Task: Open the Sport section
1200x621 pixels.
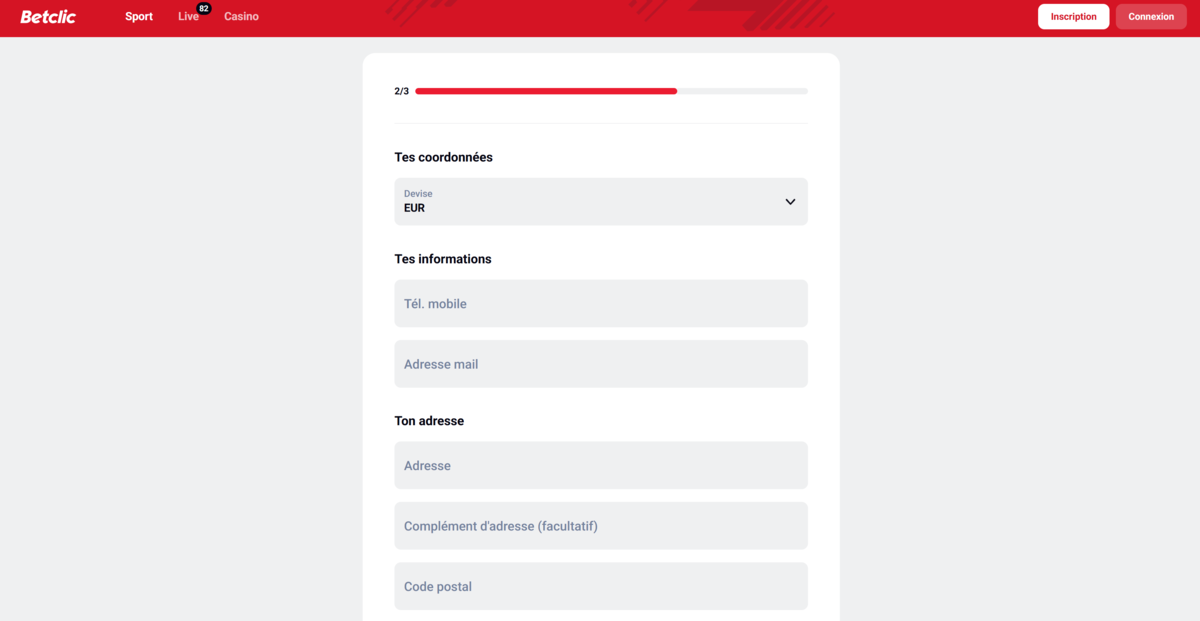Action: [x=139, y=17]
